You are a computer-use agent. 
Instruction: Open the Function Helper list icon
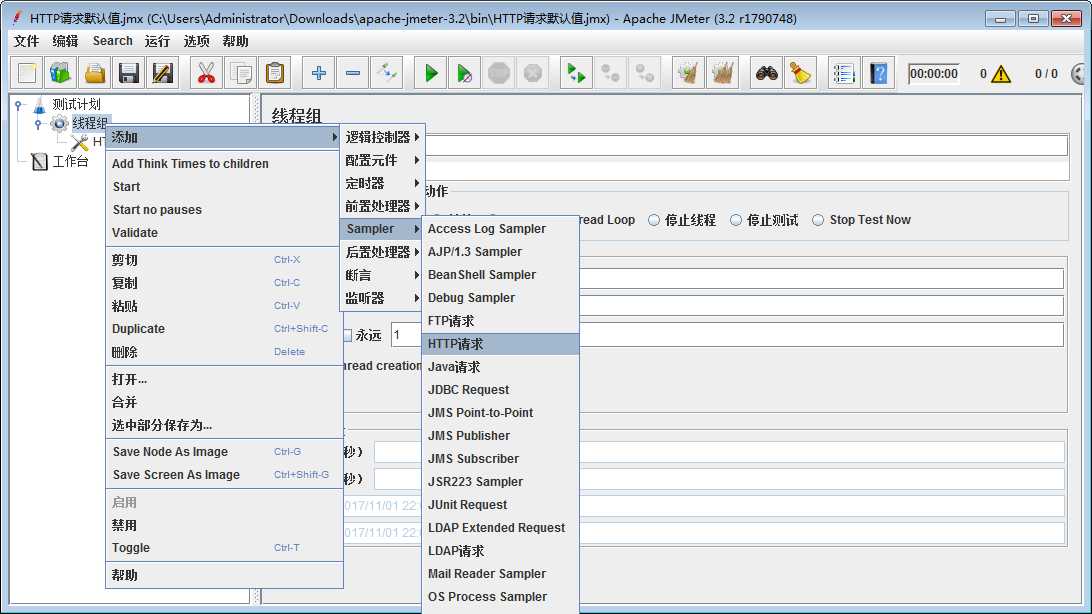tap(844, 73)
